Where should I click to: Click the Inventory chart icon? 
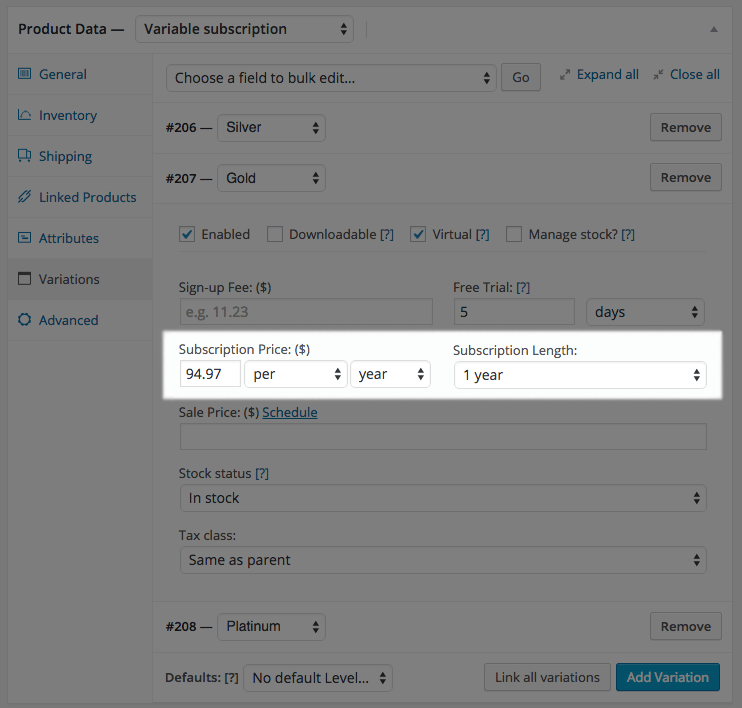point(24,115)
